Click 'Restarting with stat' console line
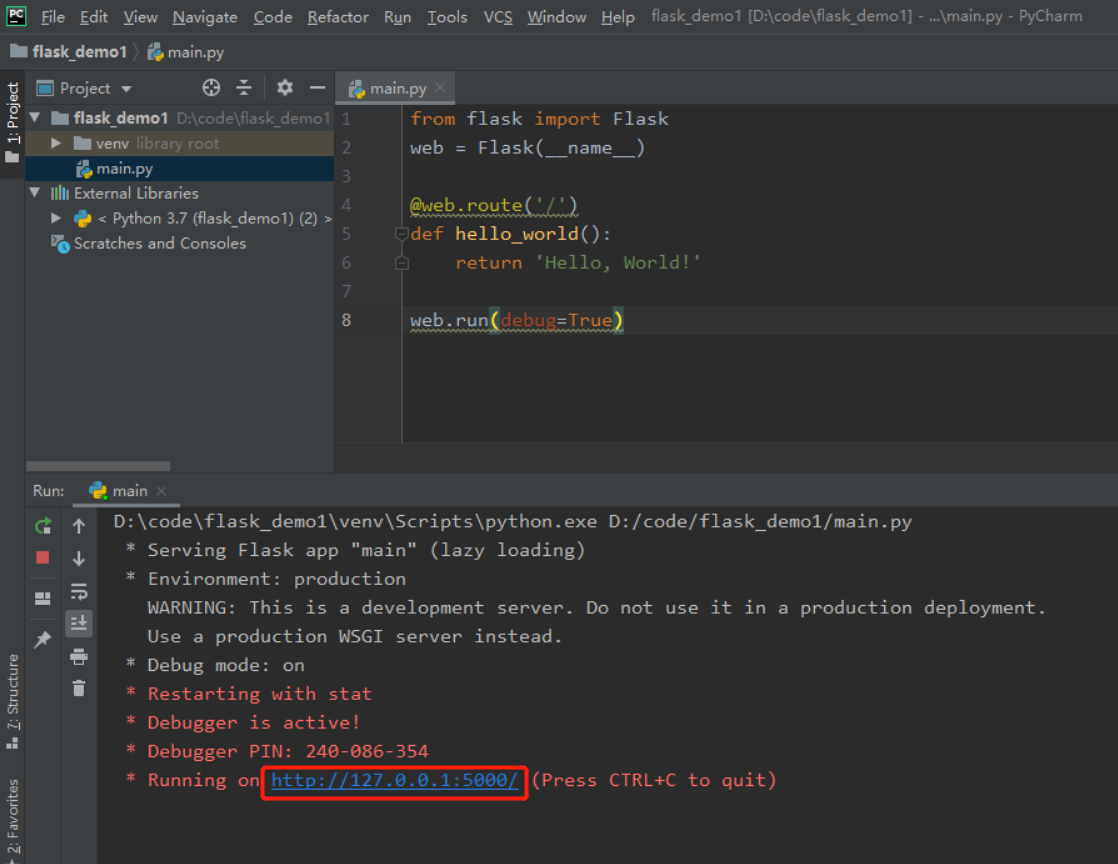Screen dimensions: 1118x864 coord(249,694)
